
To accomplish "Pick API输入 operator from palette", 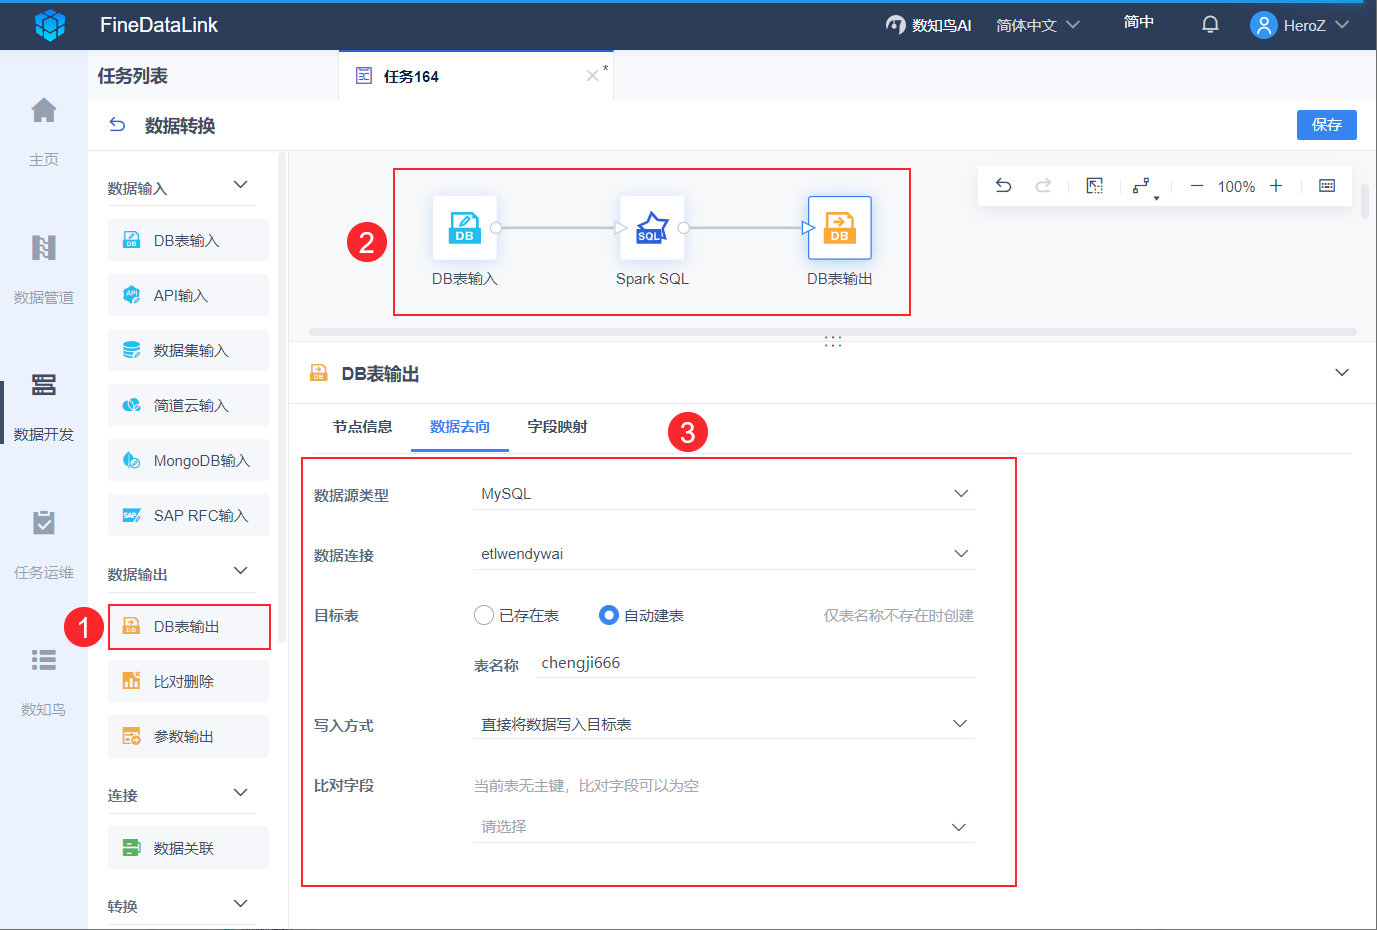I will pyautogui.click(x=188, y=295).
